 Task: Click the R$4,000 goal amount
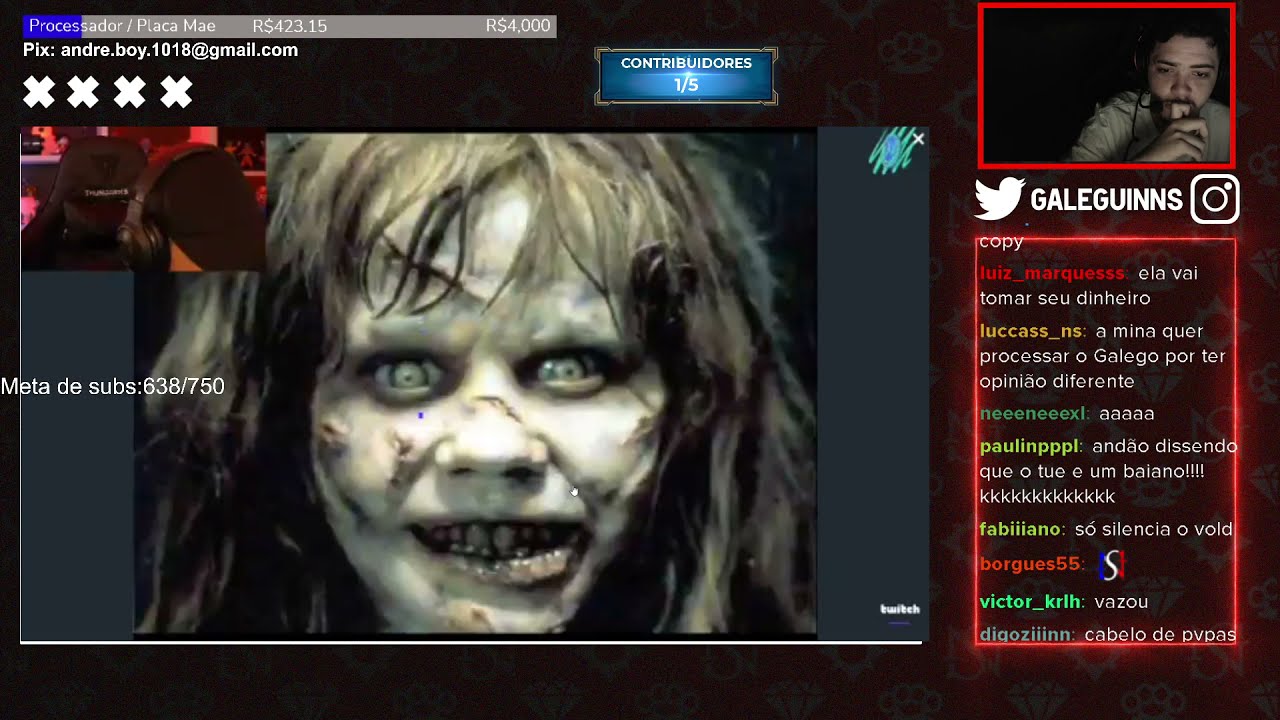pyautogui.click(x=517, y=26)
